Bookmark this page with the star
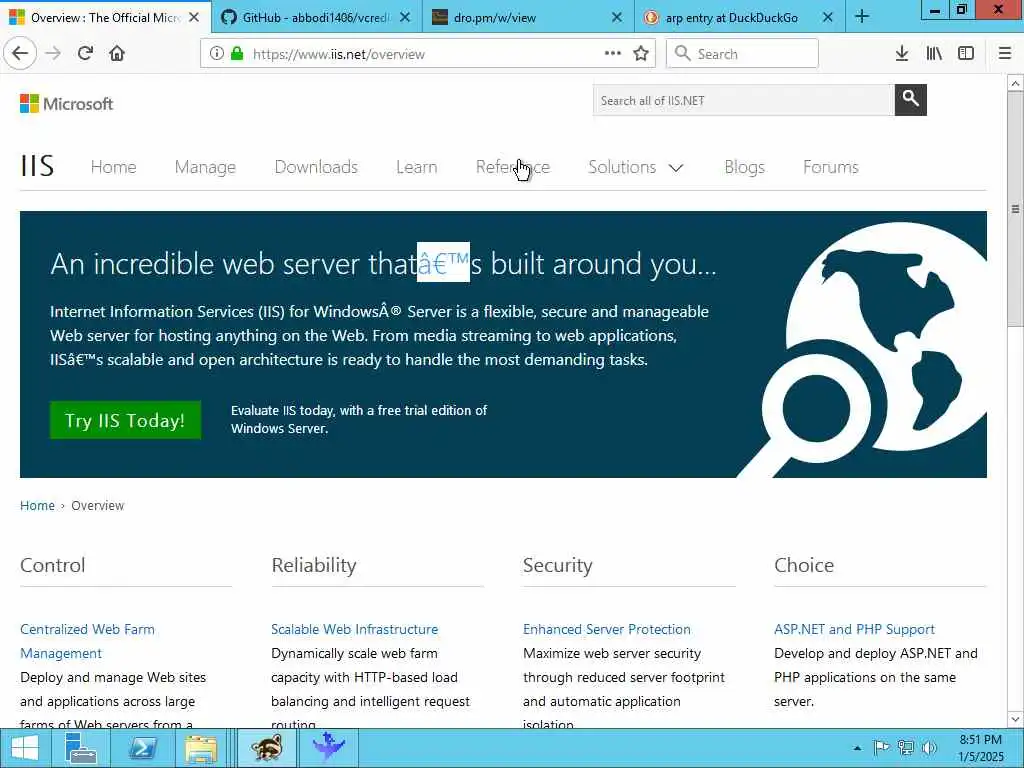1024x768 pixels. (x=641, y=53)
